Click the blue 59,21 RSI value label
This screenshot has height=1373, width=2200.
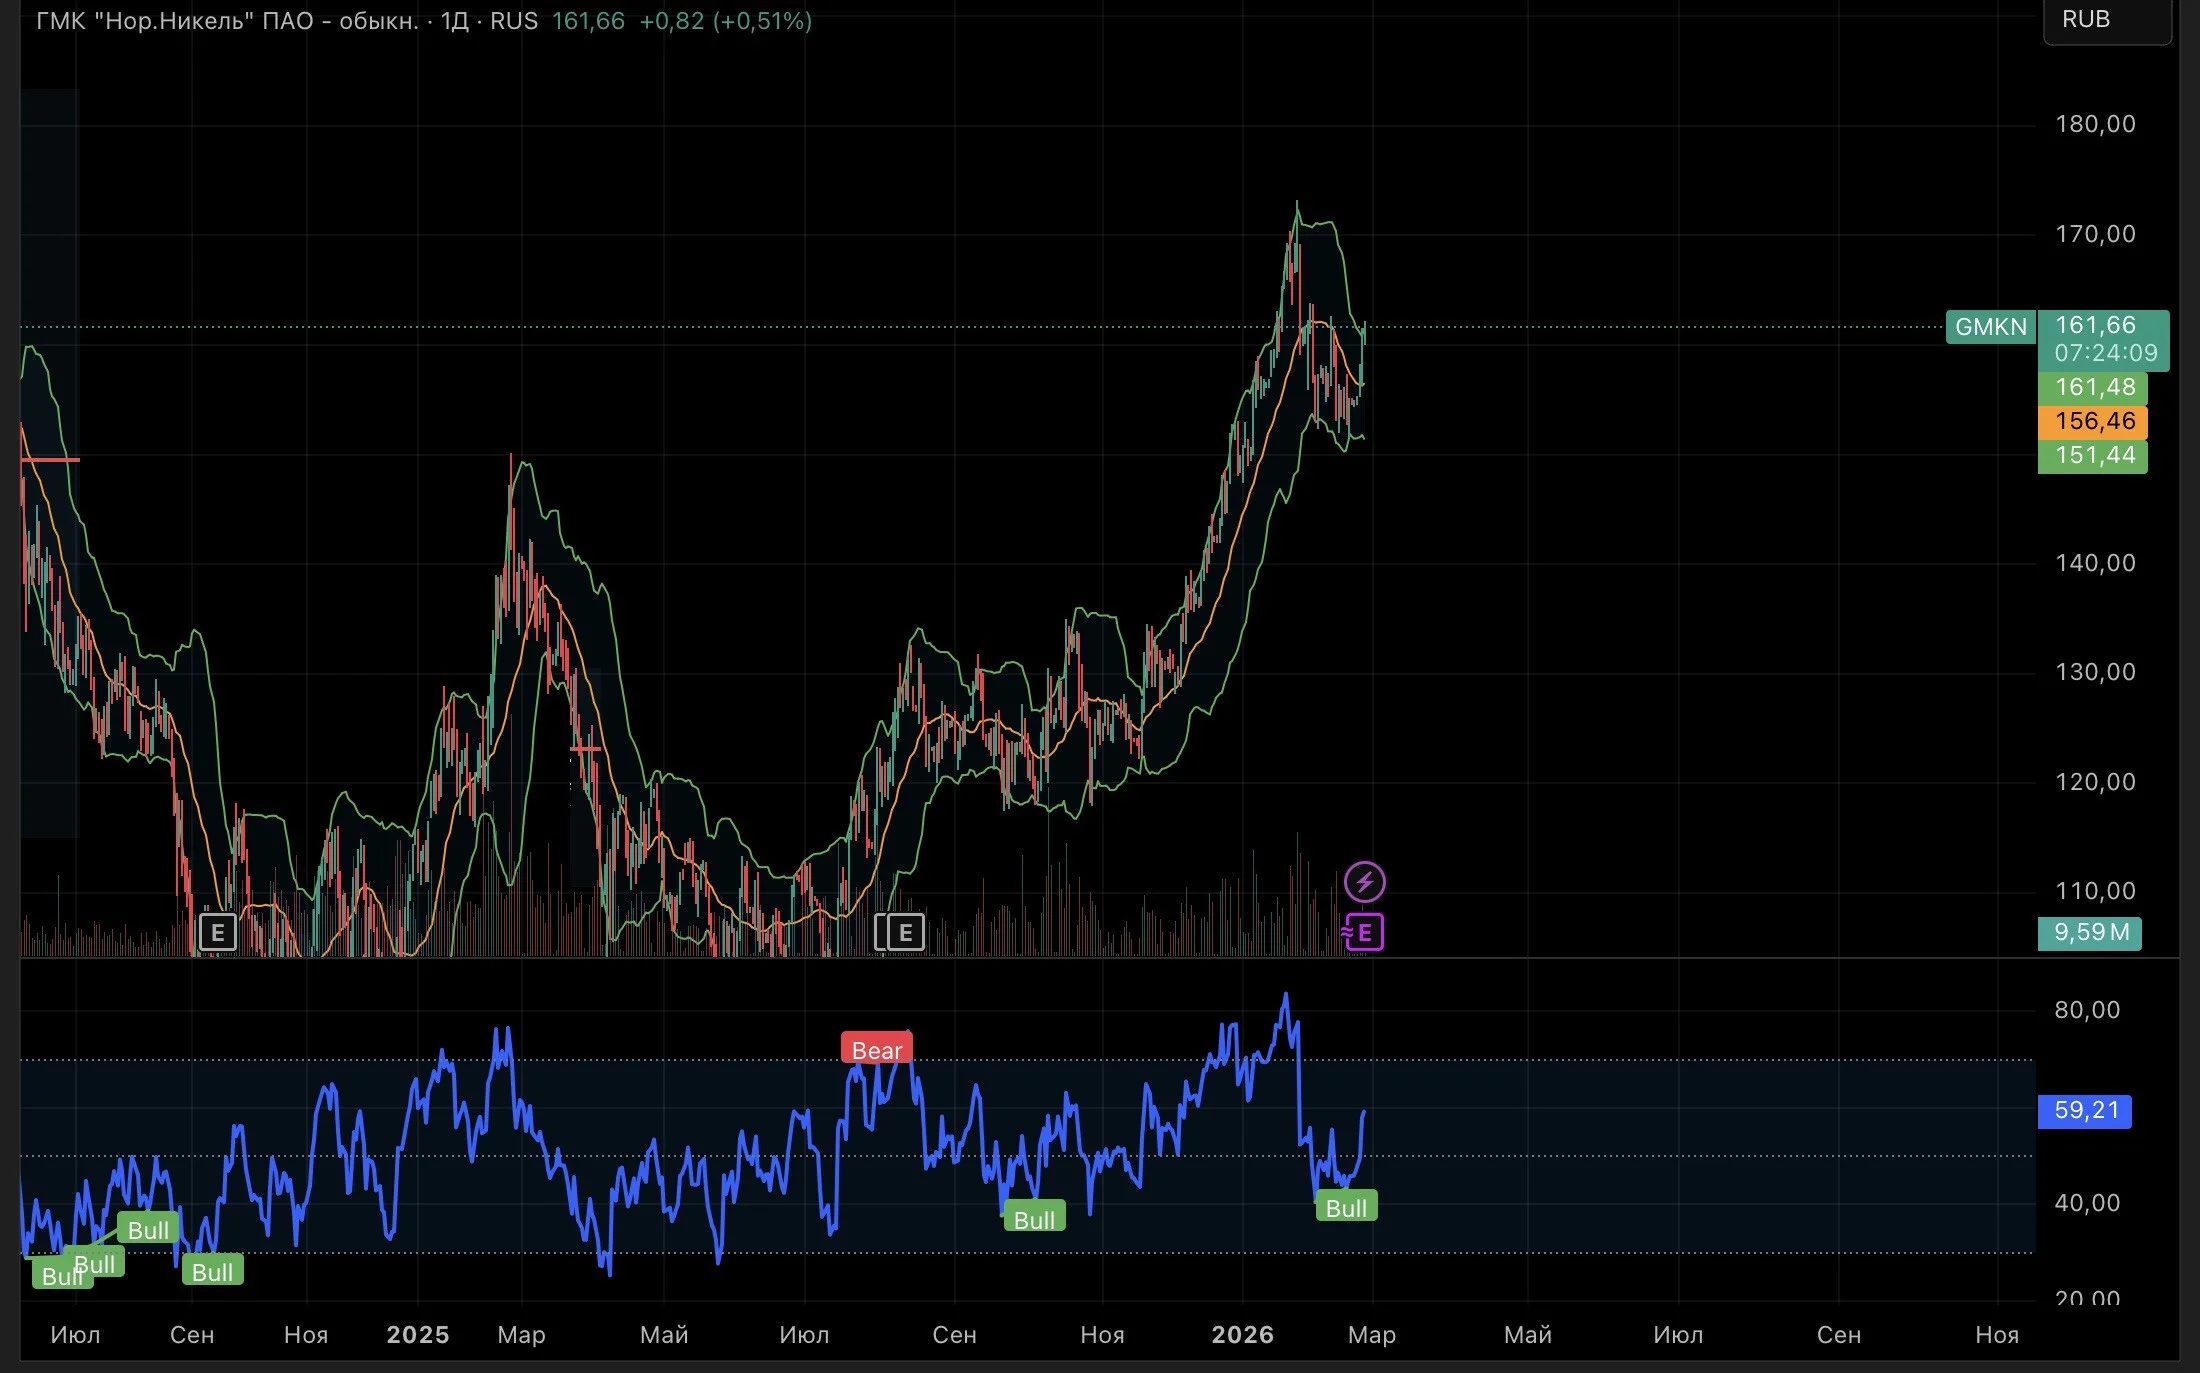[x=2085, y=1111]
